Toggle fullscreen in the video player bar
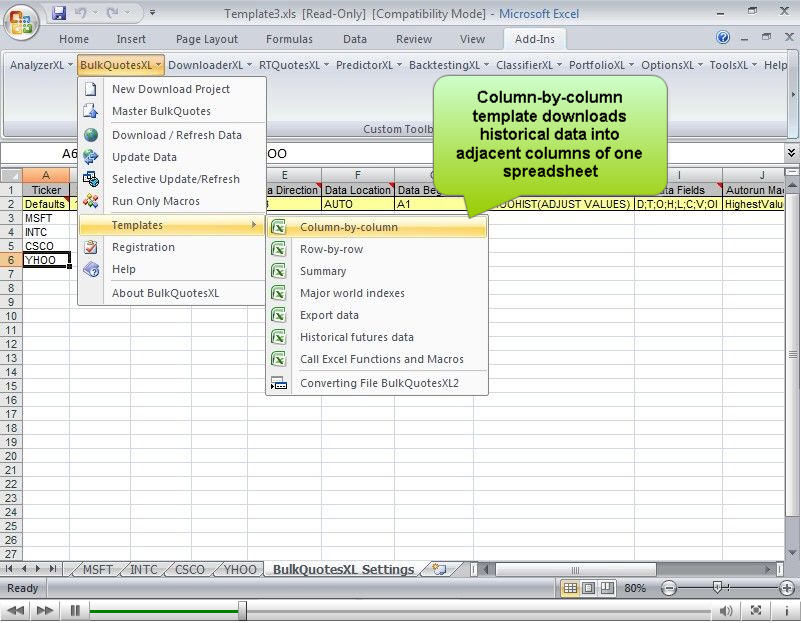The height and width of the screenshot is (623, 801). (756, 610)
